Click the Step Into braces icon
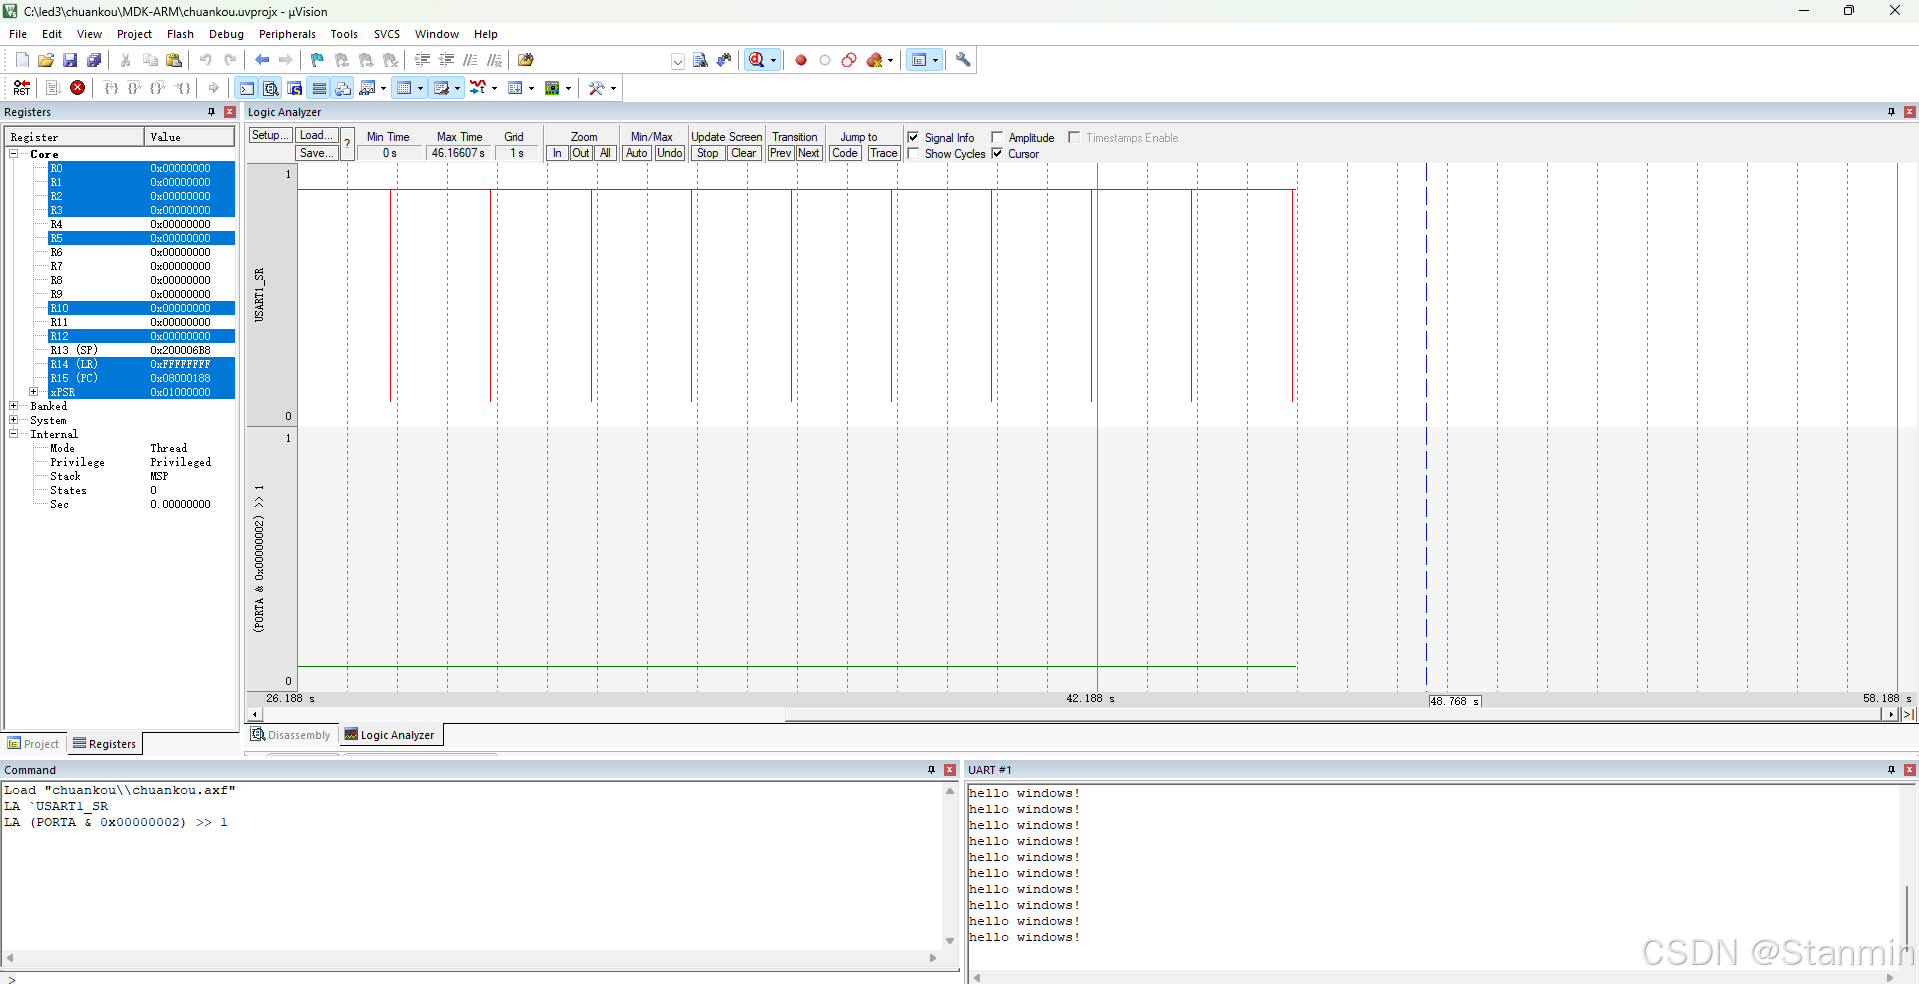Viewport: 1919px width, 984px height. [111, 88]
